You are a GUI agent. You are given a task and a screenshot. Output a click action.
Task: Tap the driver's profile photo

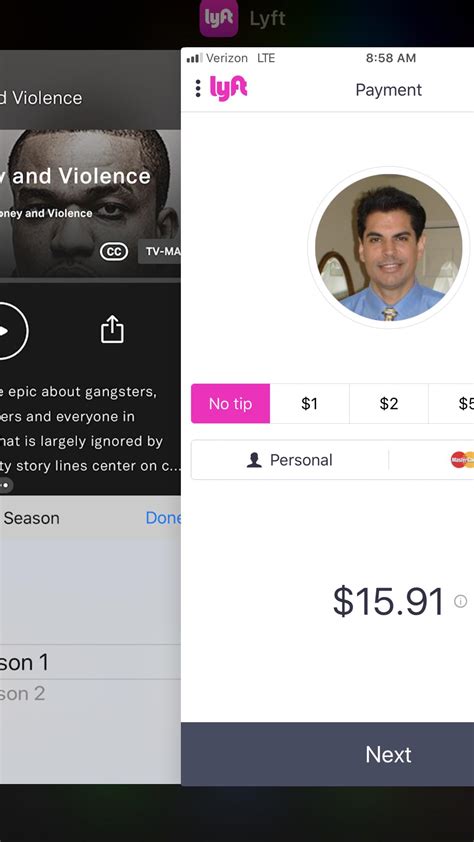(388, 247)
